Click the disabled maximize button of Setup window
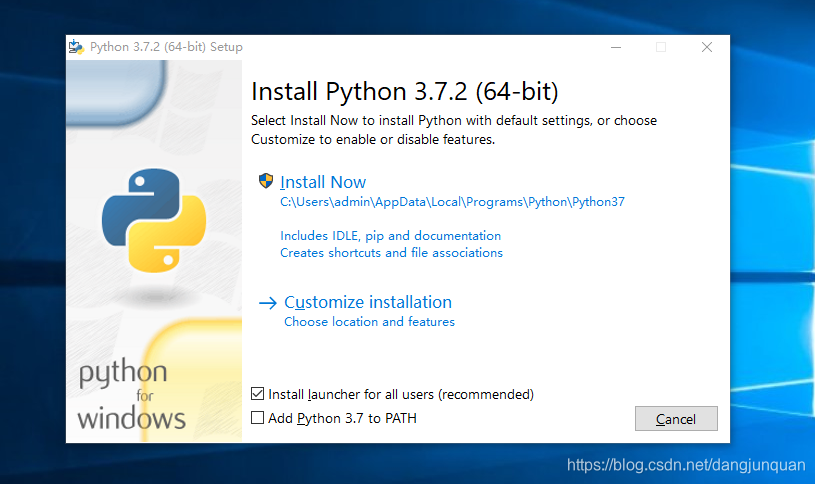 pyautogui.click(x=661, y=47)
